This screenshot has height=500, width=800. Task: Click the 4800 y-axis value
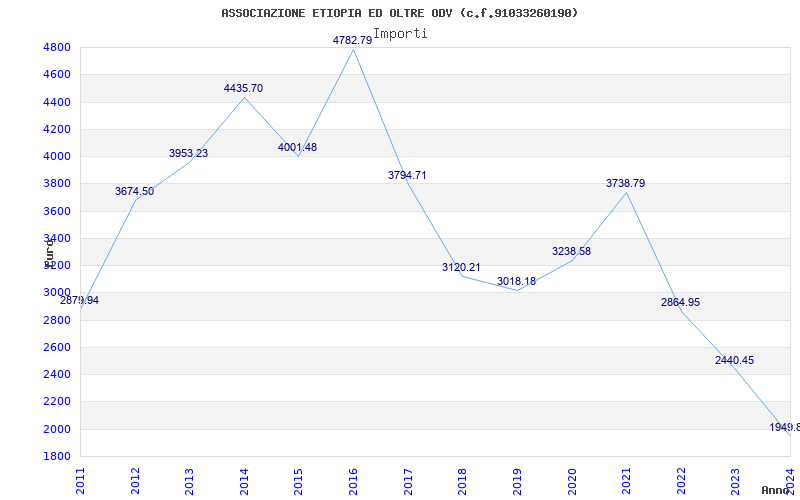pos(57,47)
